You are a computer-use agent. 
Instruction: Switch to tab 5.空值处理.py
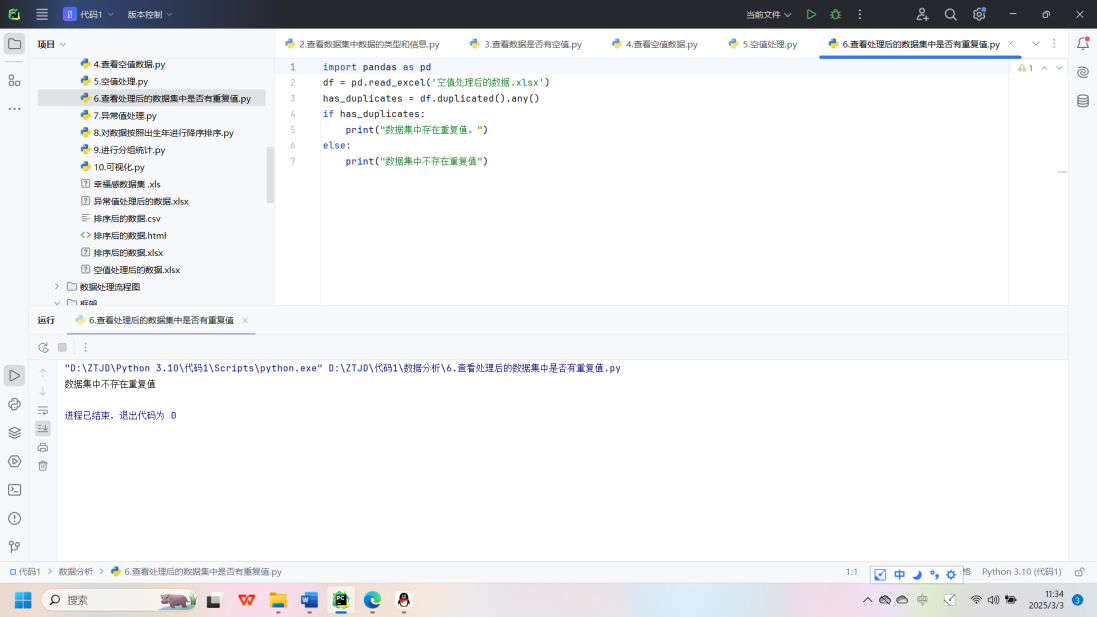(x=763, y=44)
